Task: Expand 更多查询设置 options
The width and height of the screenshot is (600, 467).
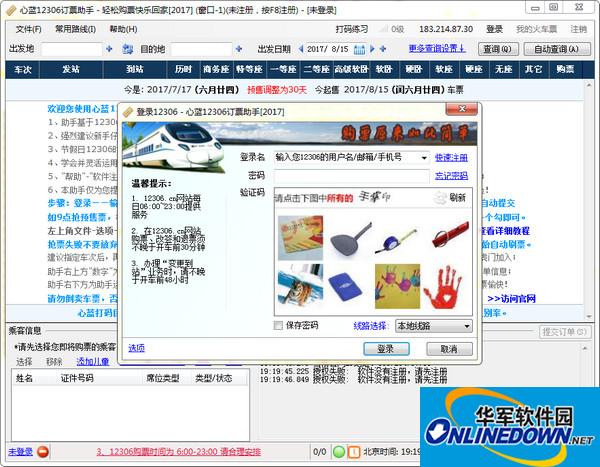Action: pyautogui.click(x=437, y=49)
